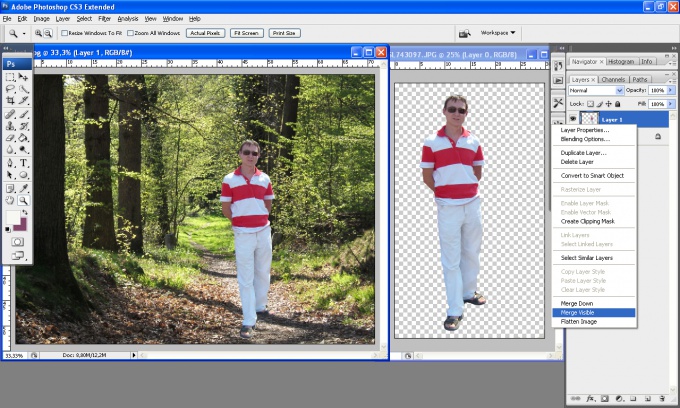Open the Go to Bridge icon
Screen dimensions: 680x408
[x=464, y=33]
